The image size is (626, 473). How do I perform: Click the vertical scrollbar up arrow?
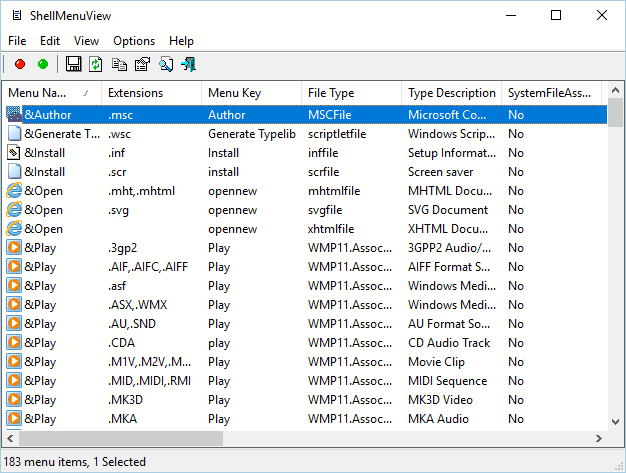pos(615,91)
